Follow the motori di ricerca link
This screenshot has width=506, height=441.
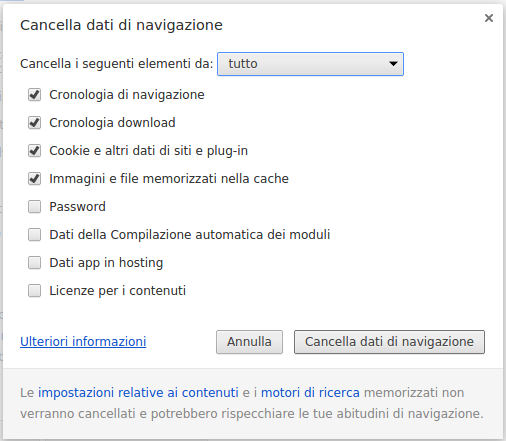(310, 393)
